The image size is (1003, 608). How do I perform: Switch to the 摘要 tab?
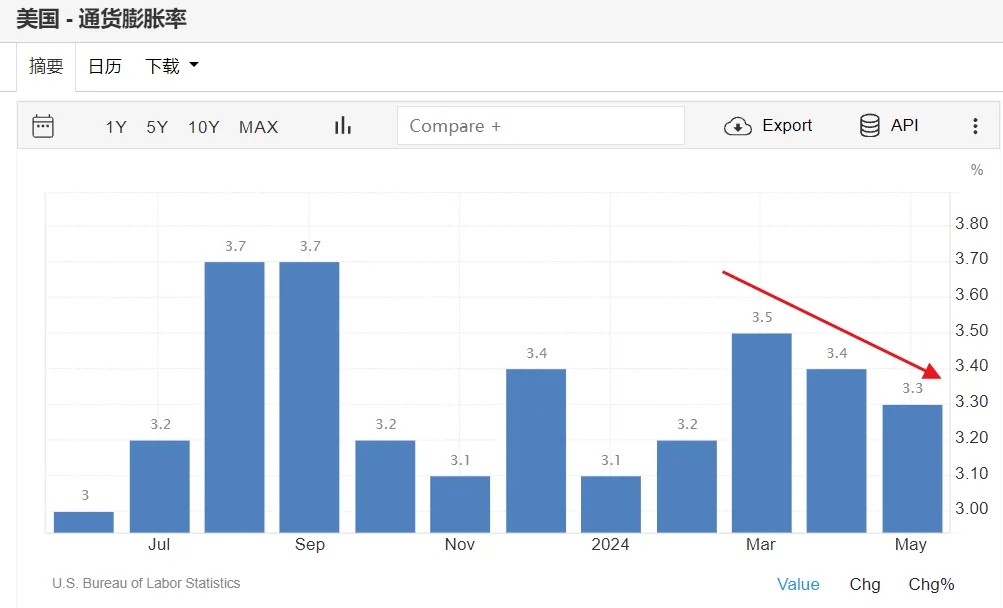(x=46, y=67)
